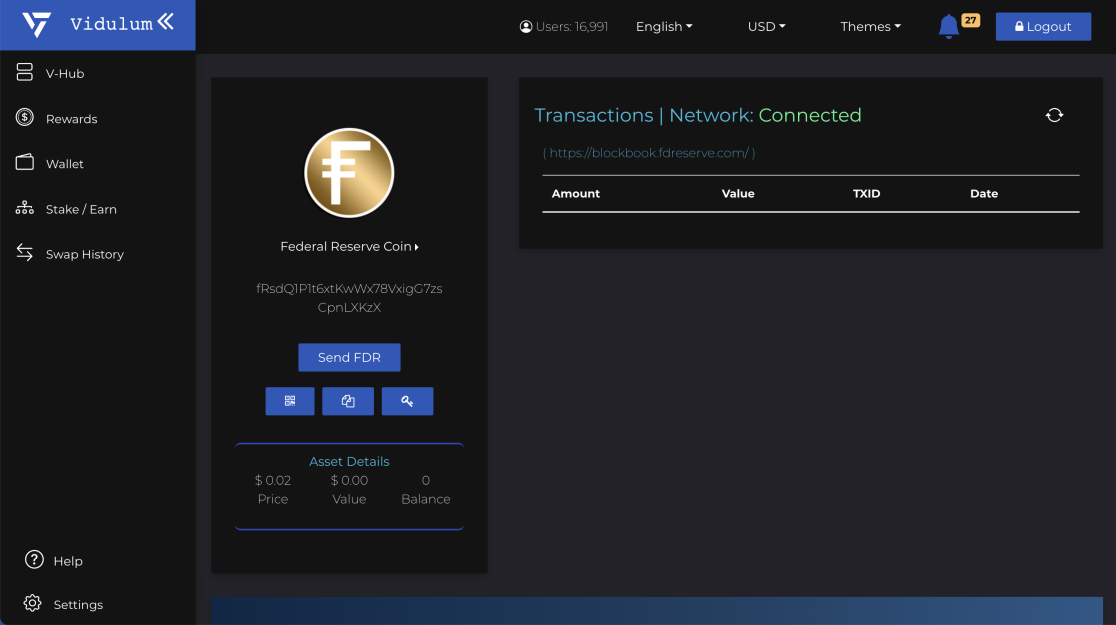The image size is (1116, 625).
Task: Refresh the transactions list
Action: coord(1054,115)
